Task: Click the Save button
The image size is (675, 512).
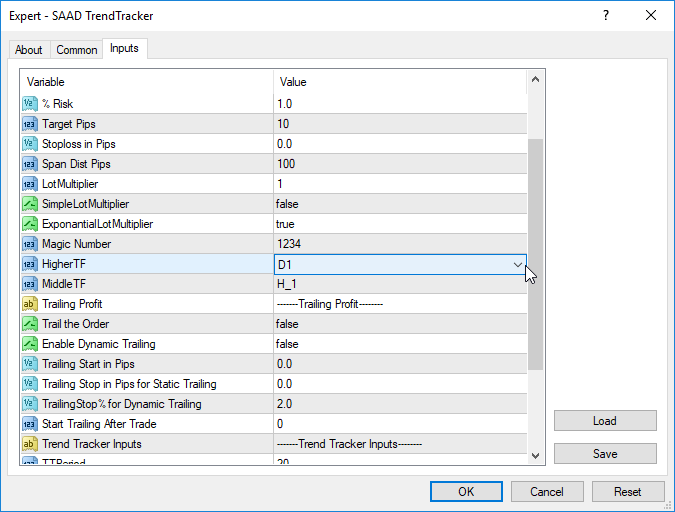Action: click(605, 454)
